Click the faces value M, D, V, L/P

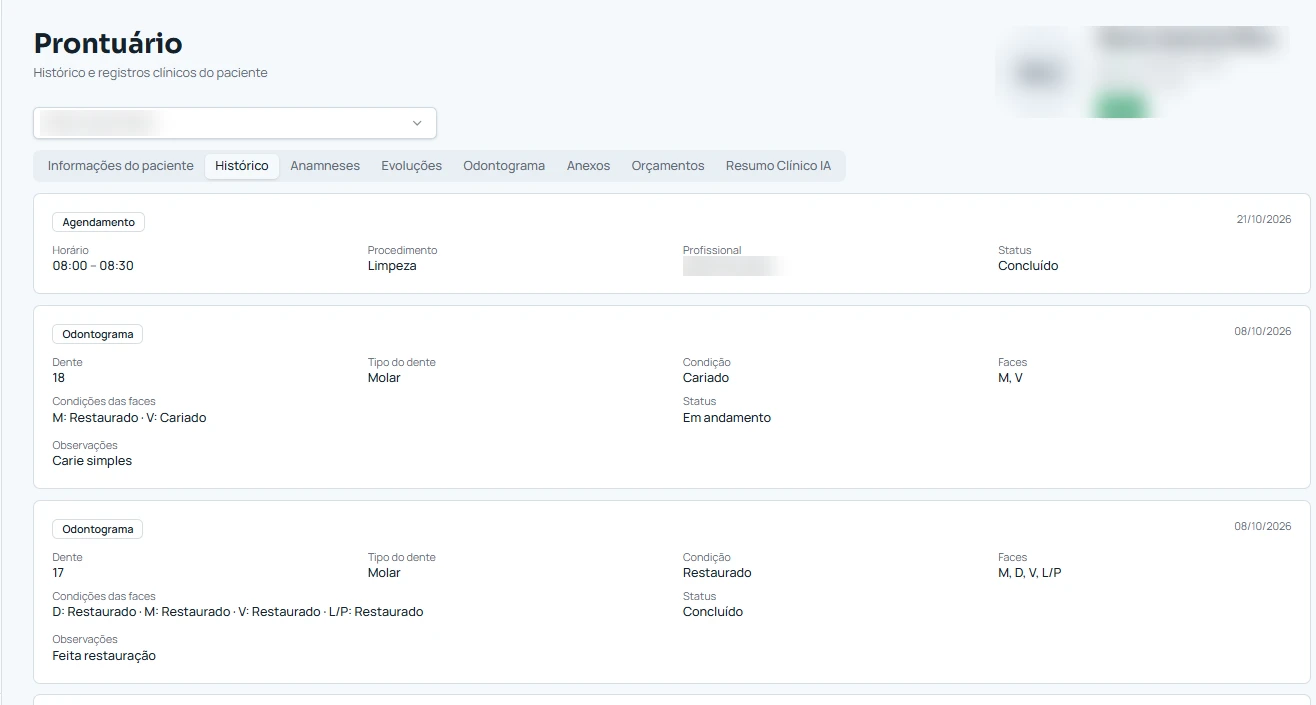click(x=1030, y=573)
